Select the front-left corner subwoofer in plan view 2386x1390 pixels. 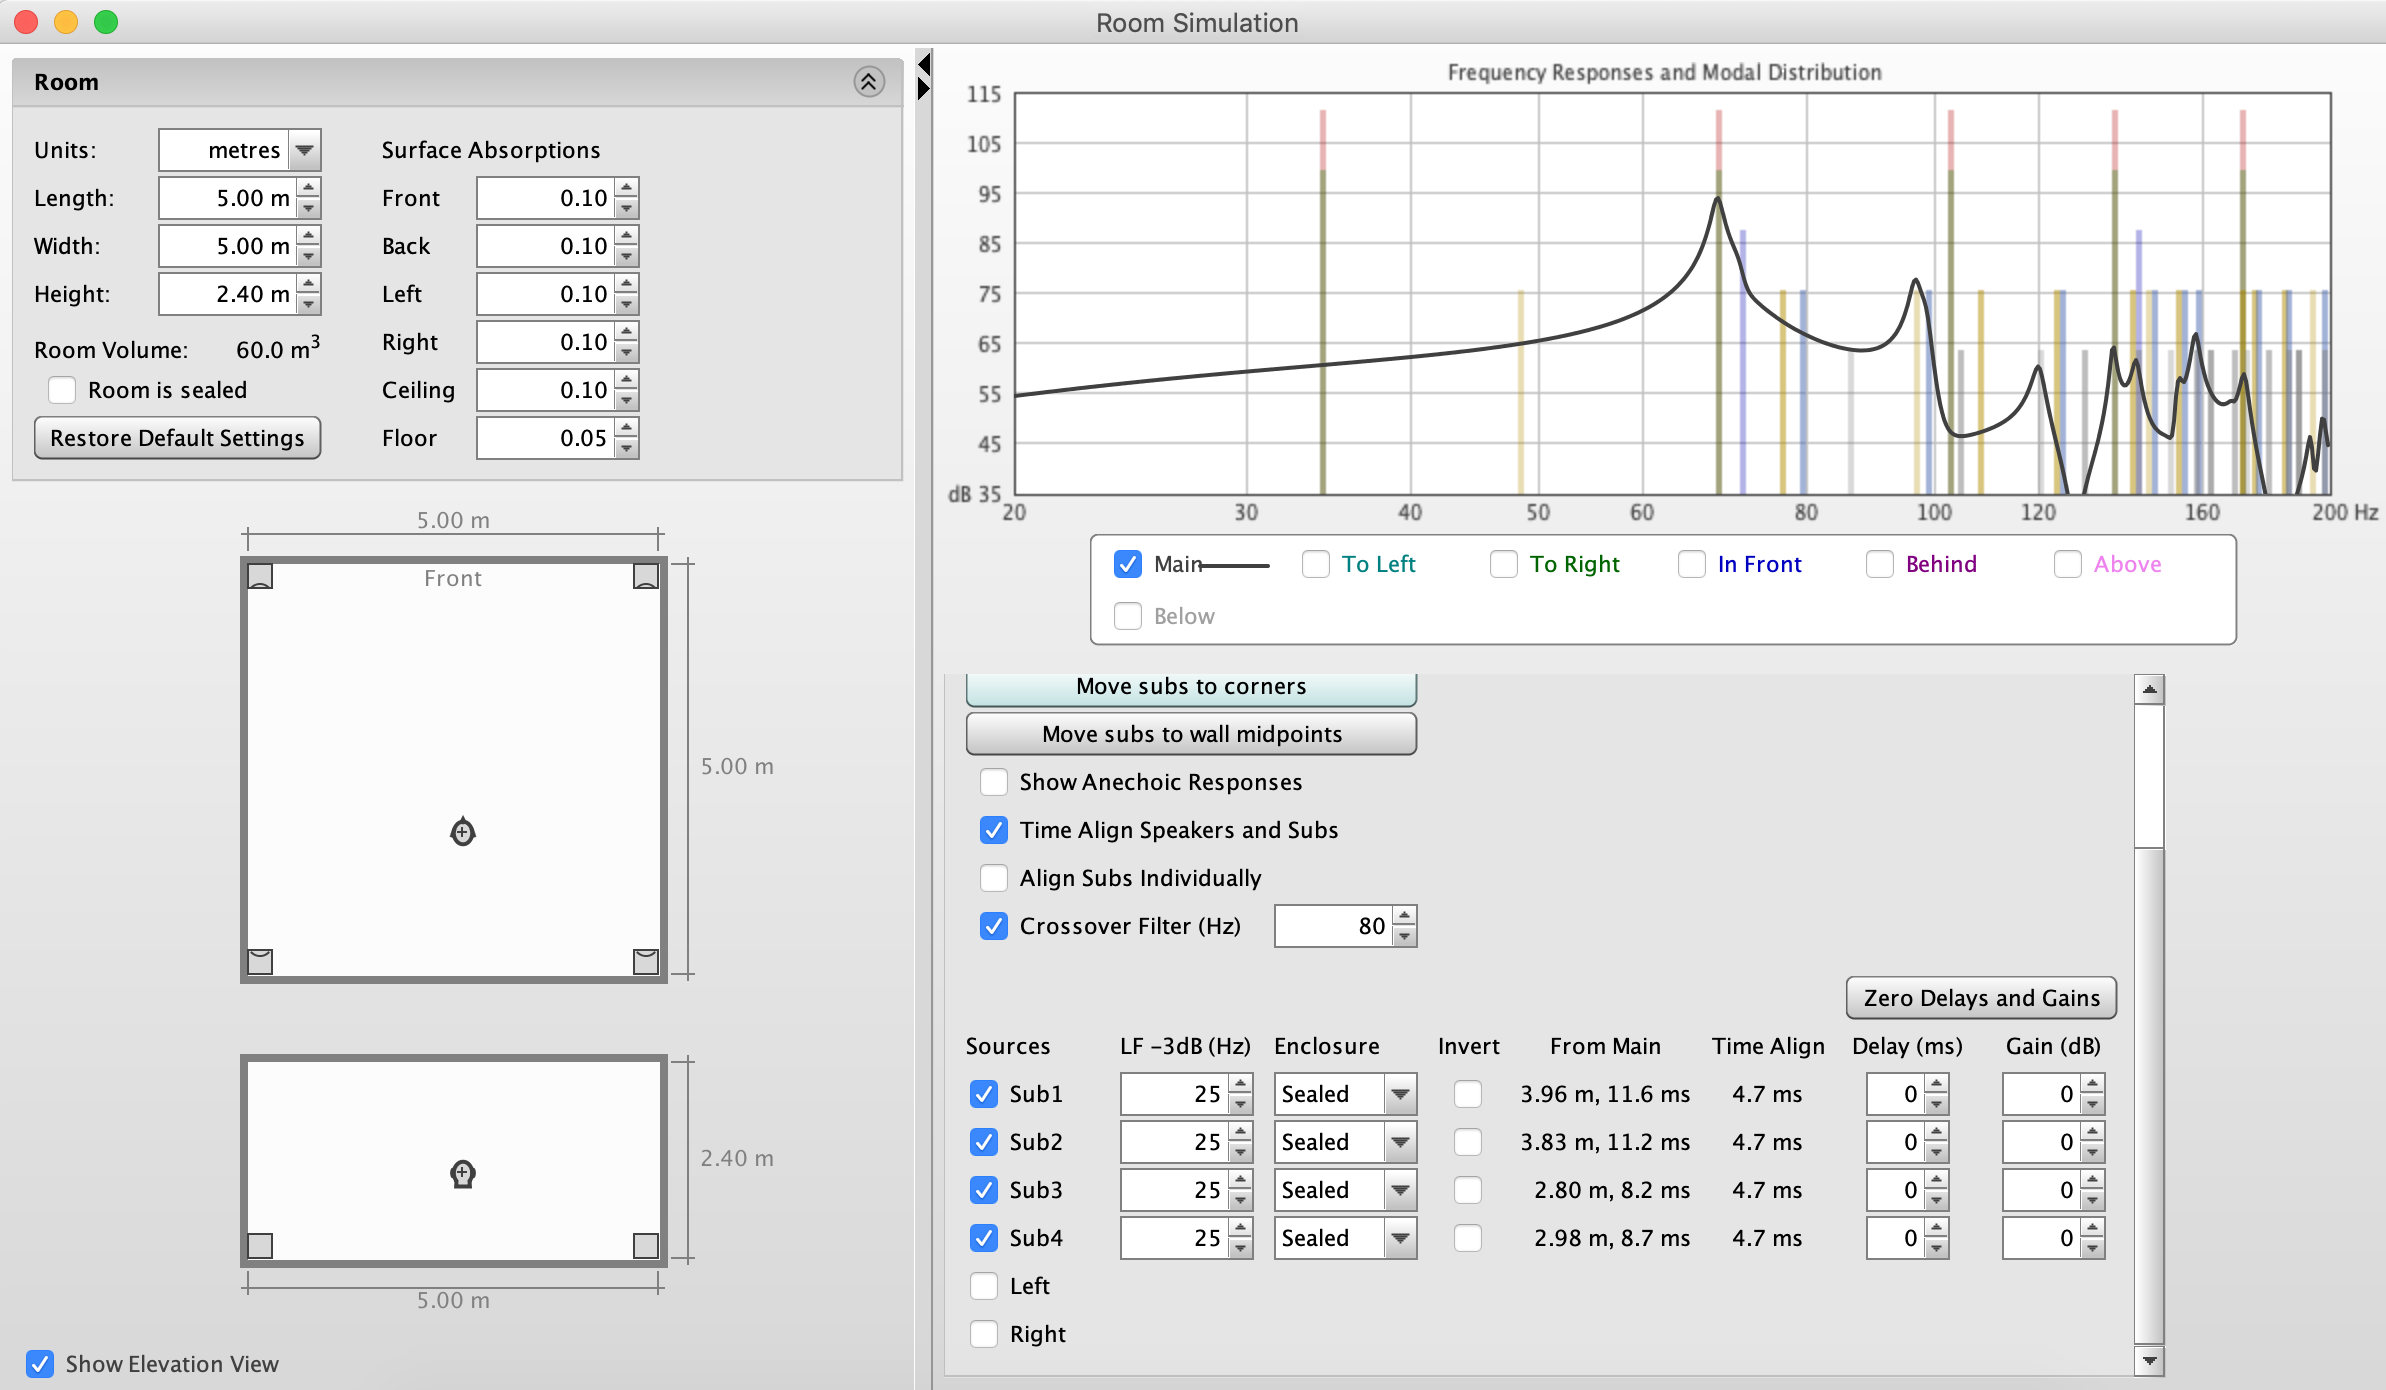pyautogui.click(x=260, y=576)
